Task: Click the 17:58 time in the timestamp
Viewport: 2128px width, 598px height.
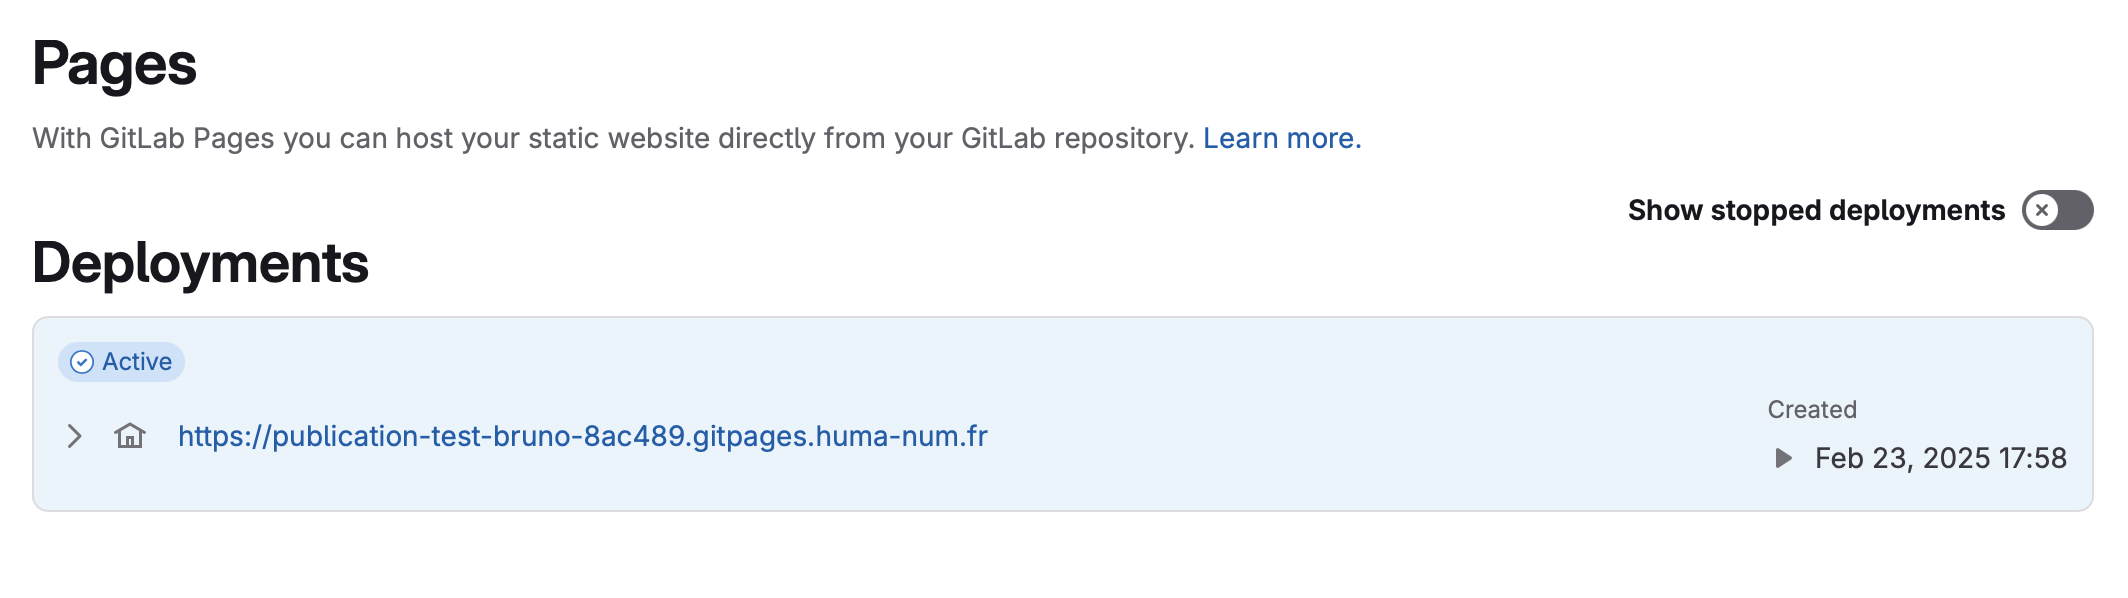Action: (x=2032, y=458)
